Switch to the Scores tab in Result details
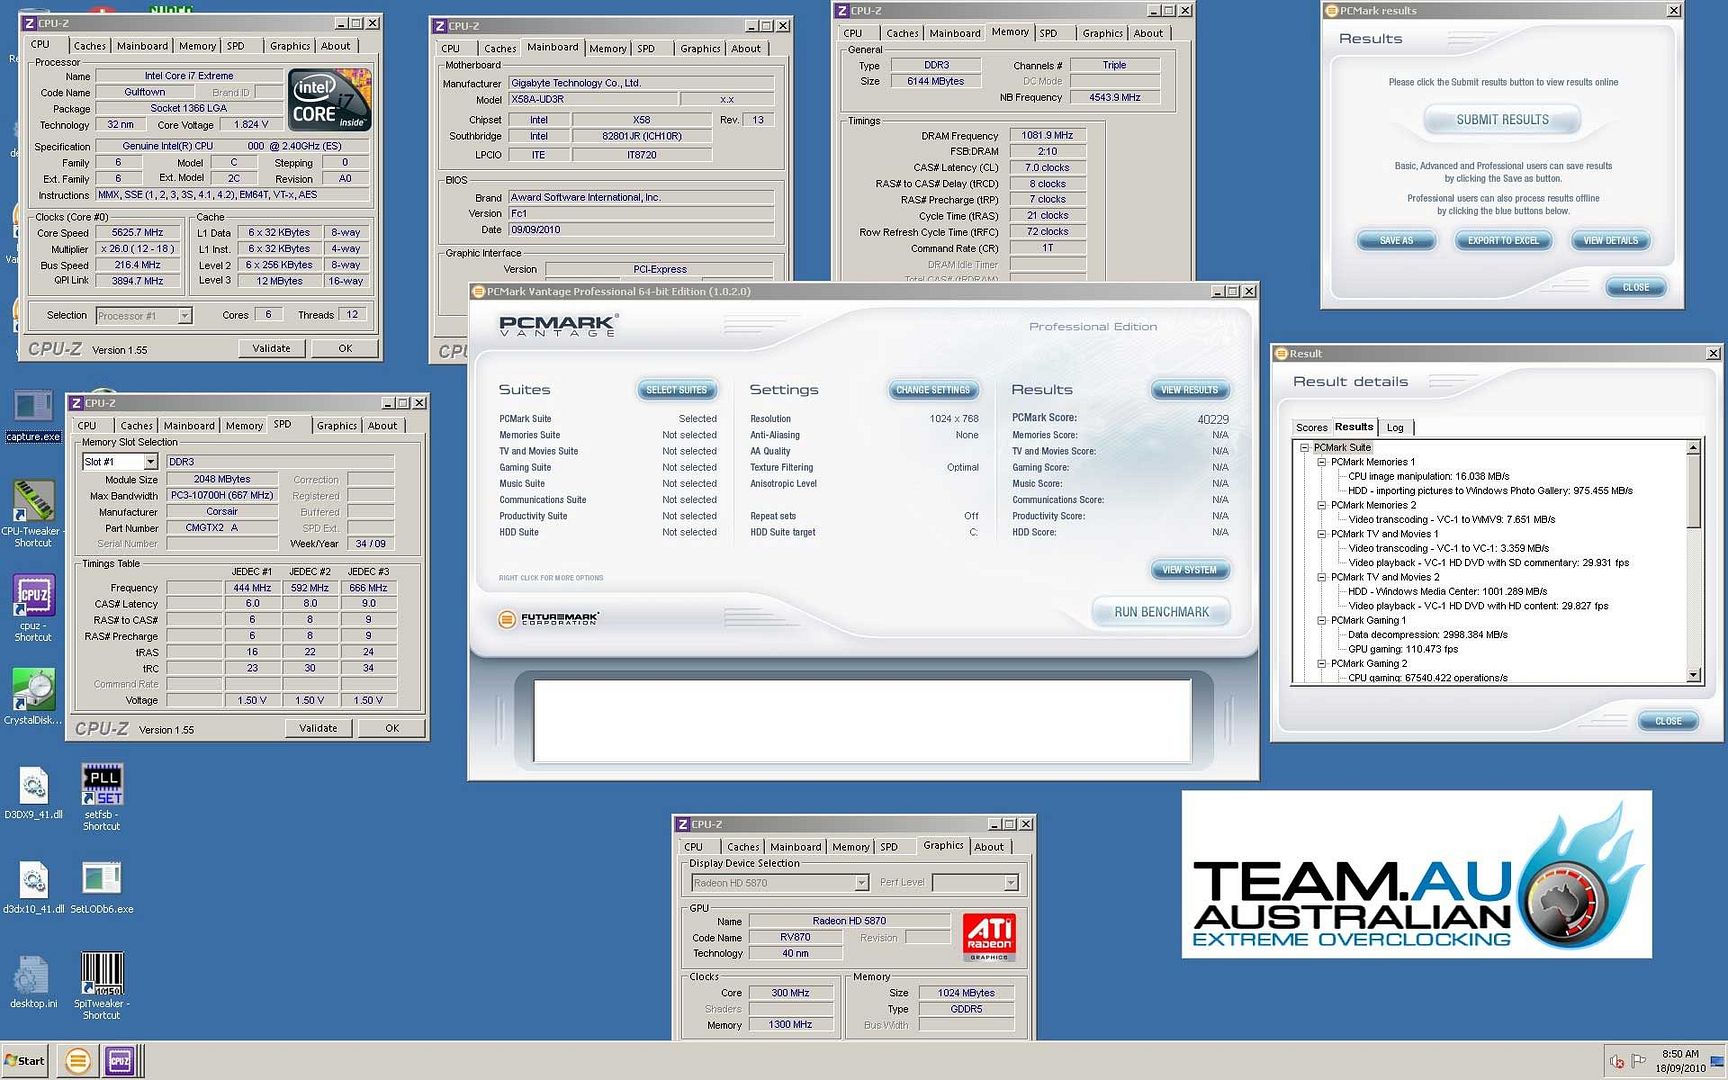The width and height of the screenshot is (1728, 1080). [x=1311, y=427]
